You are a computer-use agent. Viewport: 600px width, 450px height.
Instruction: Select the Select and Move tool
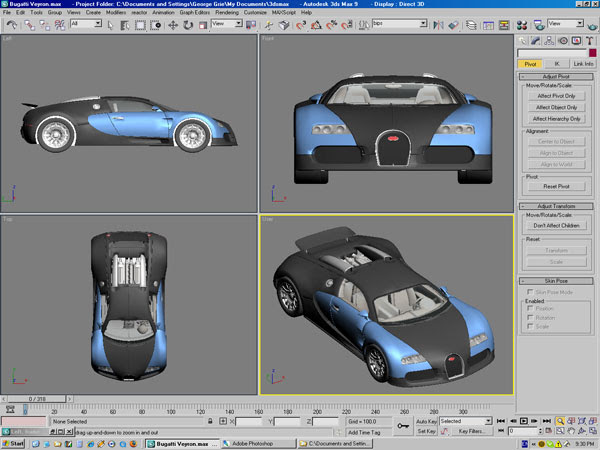click(x=173, y=23)
